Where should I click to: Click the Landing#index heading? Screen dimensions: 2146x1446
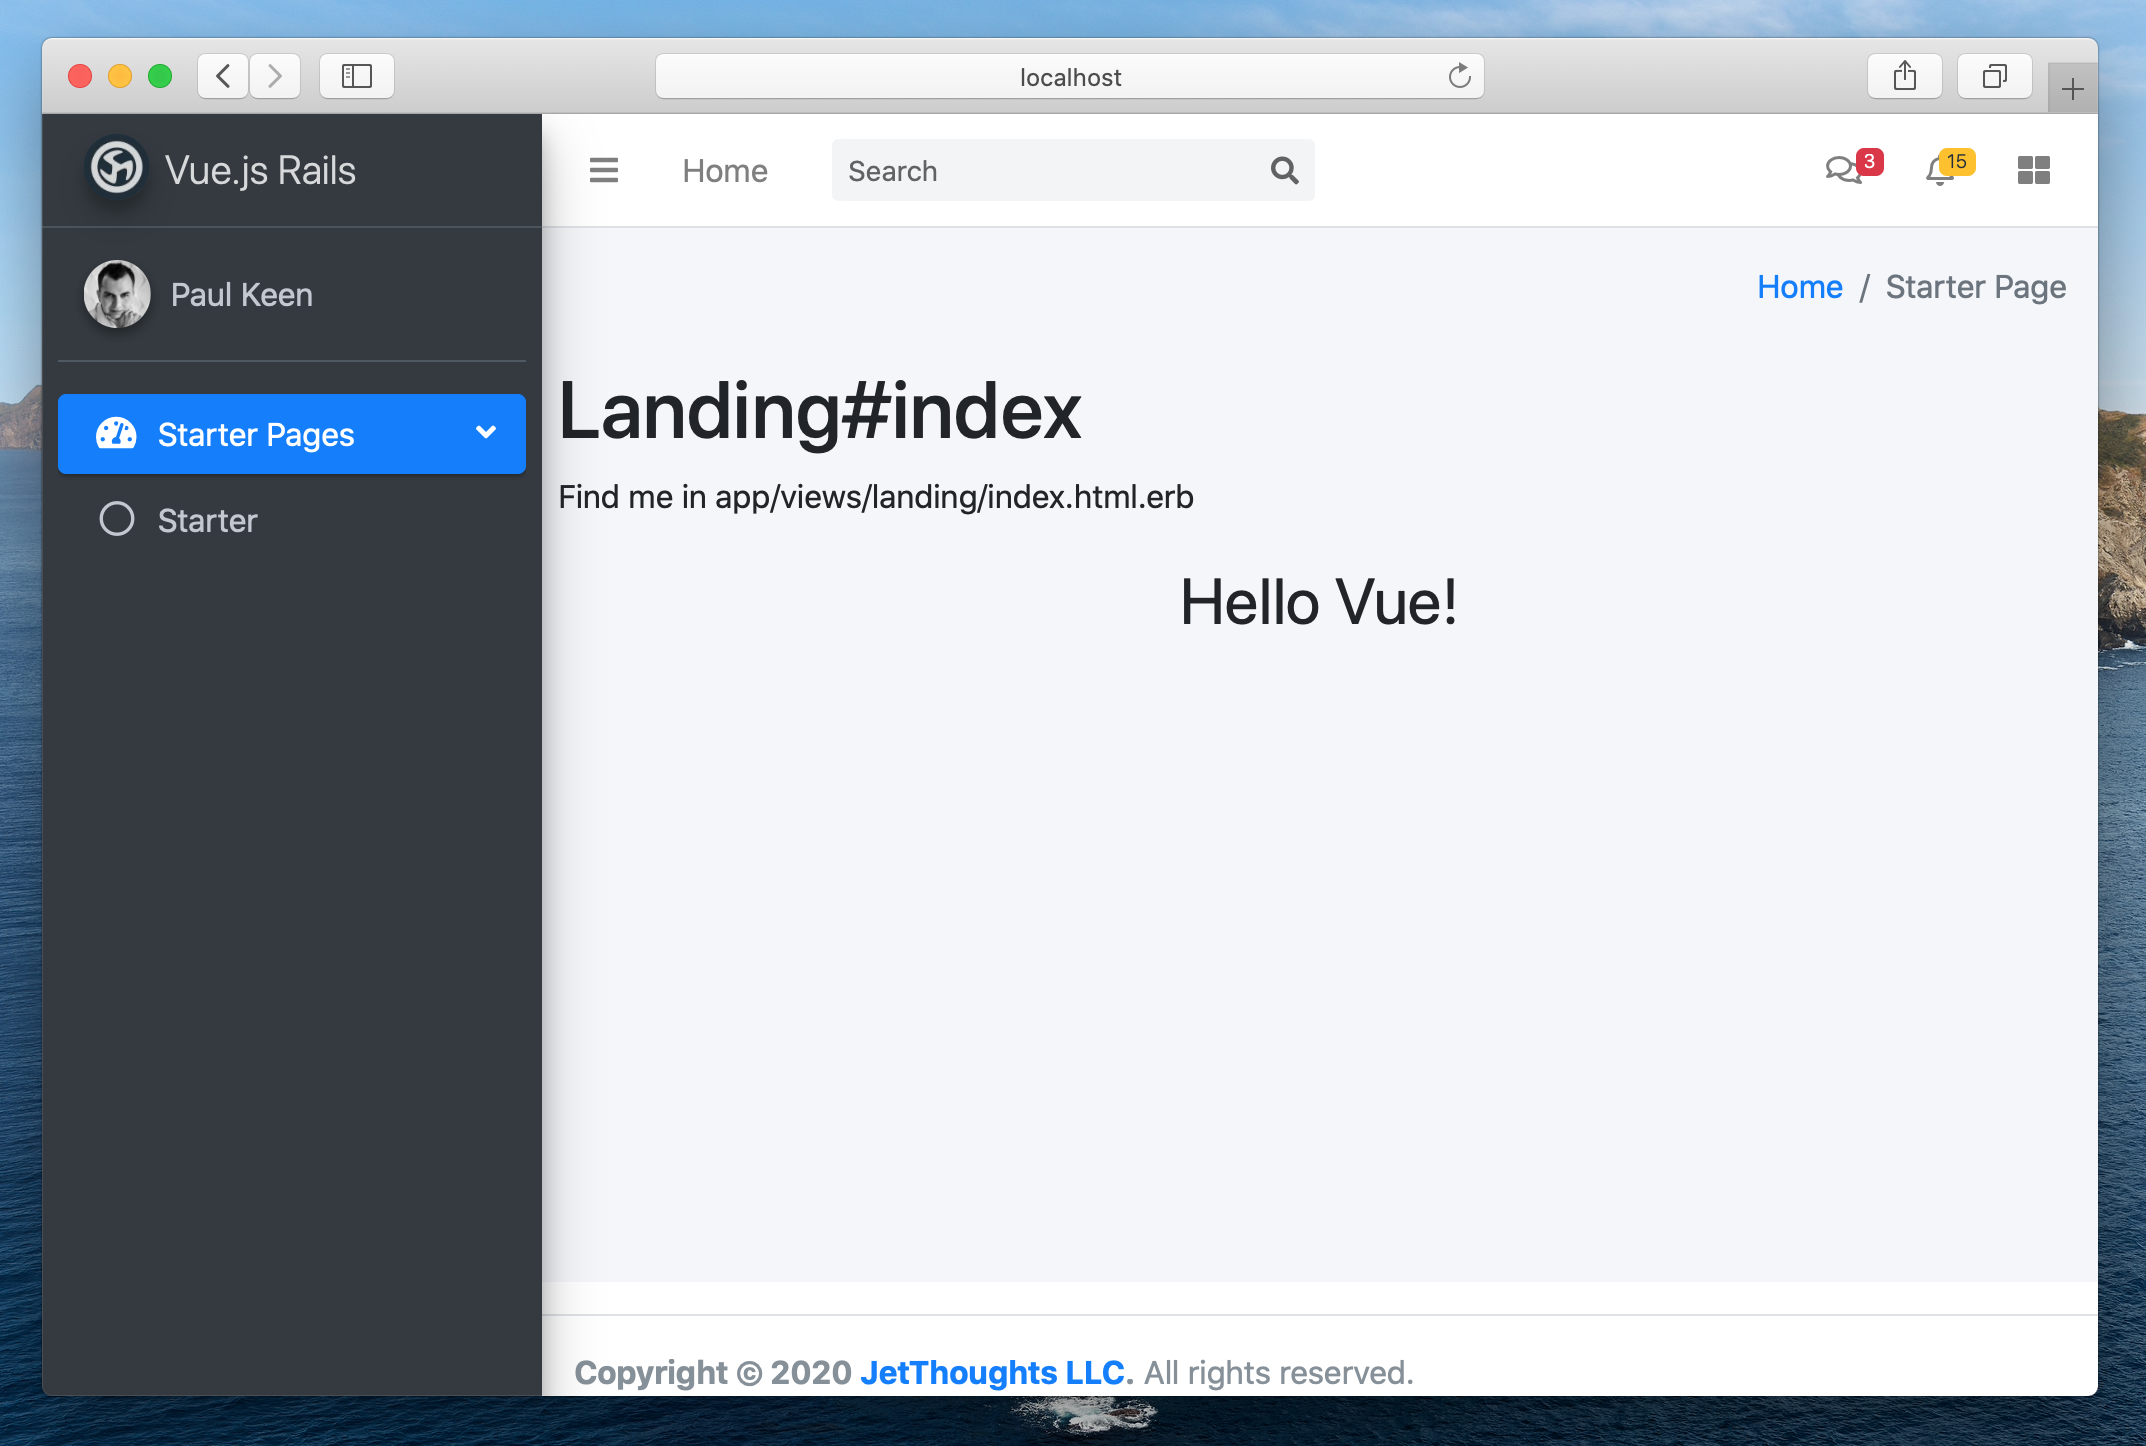[820, 411]
